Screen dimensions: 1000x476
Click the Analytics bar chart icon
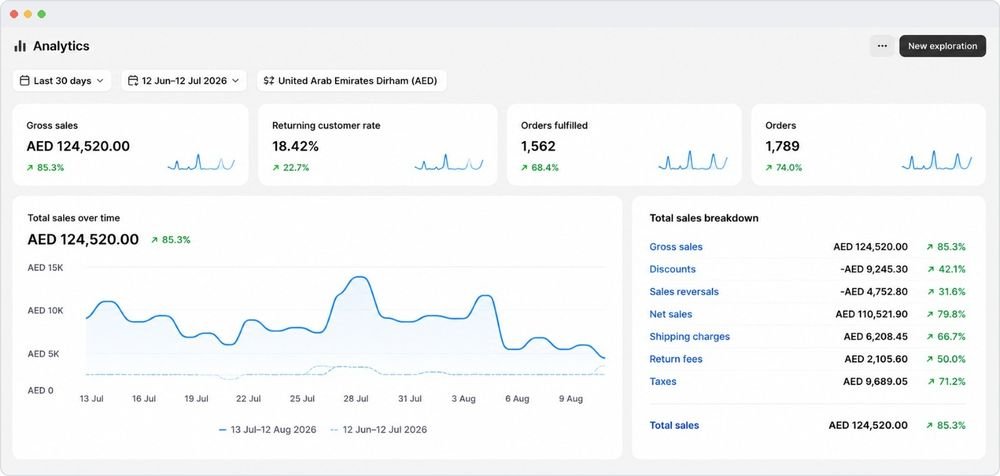(x=20, y=46)
